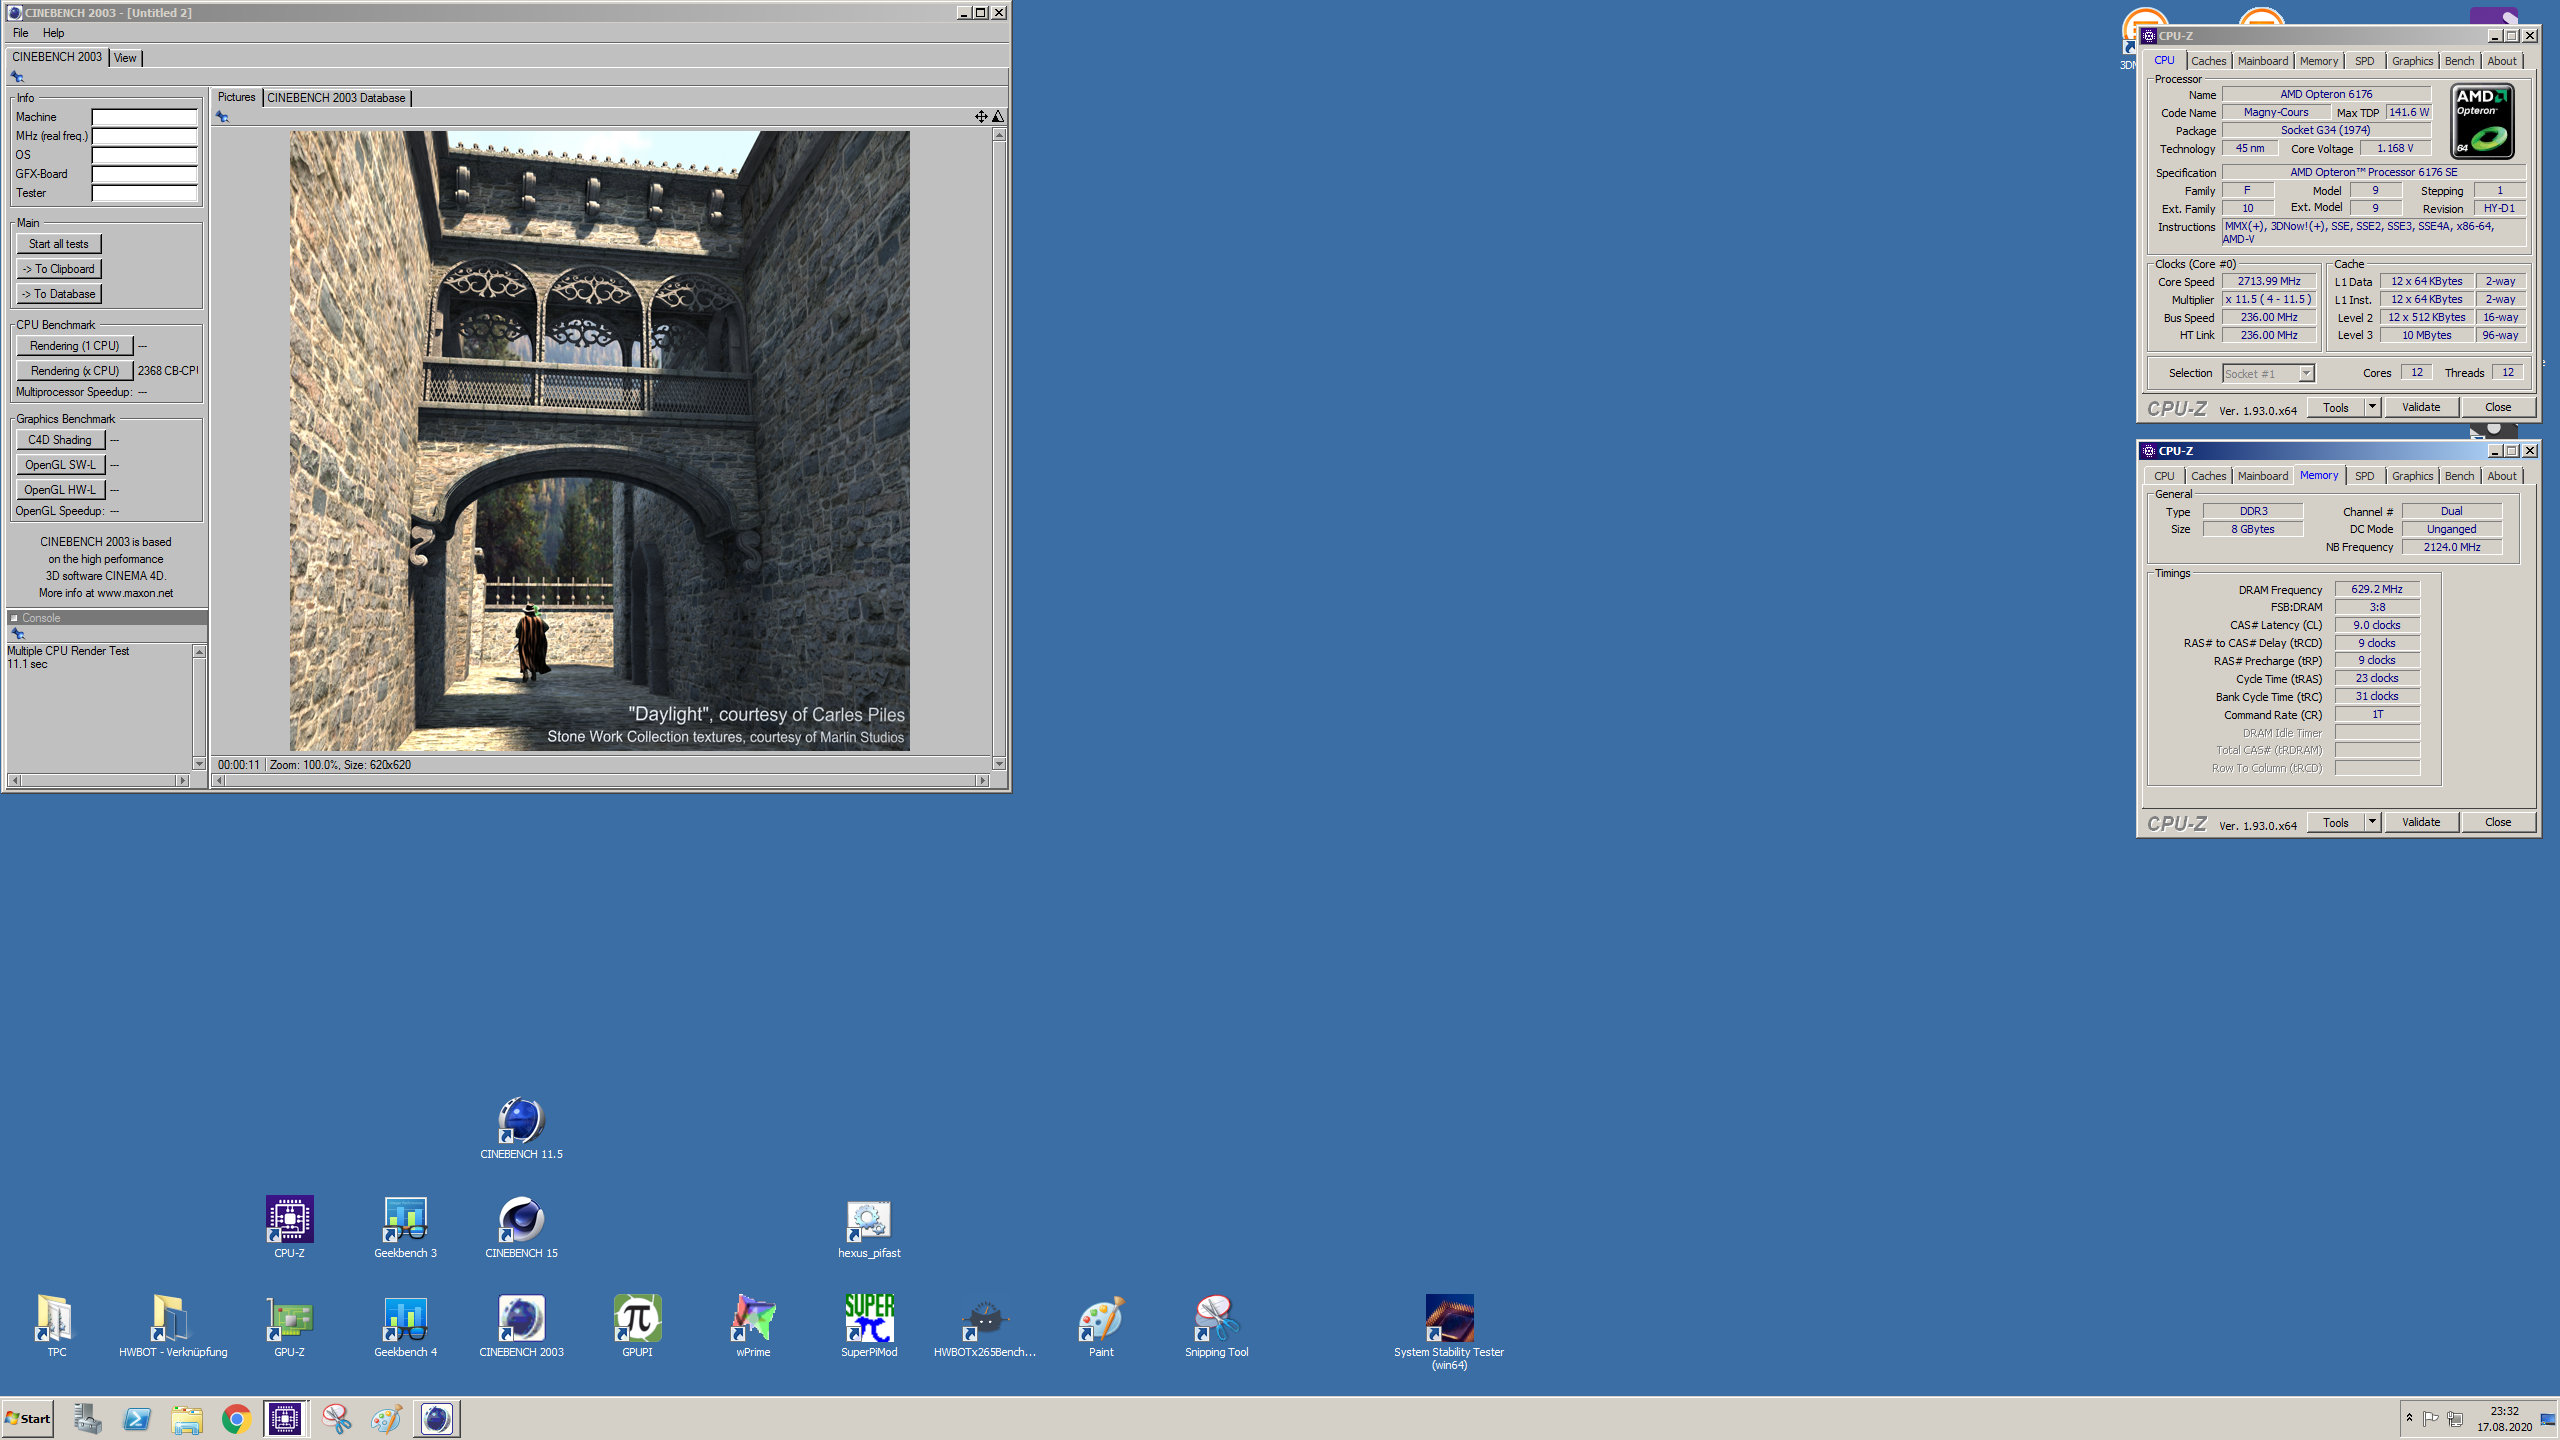This screenshot has height=1440, width=2560.
Task: Click the Chrome icon in the taskbar
Action: (236, 1419)
